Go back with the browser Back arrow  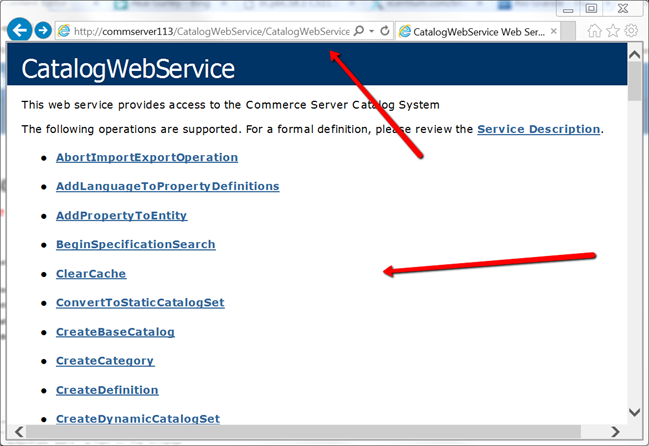click(19, 30)
